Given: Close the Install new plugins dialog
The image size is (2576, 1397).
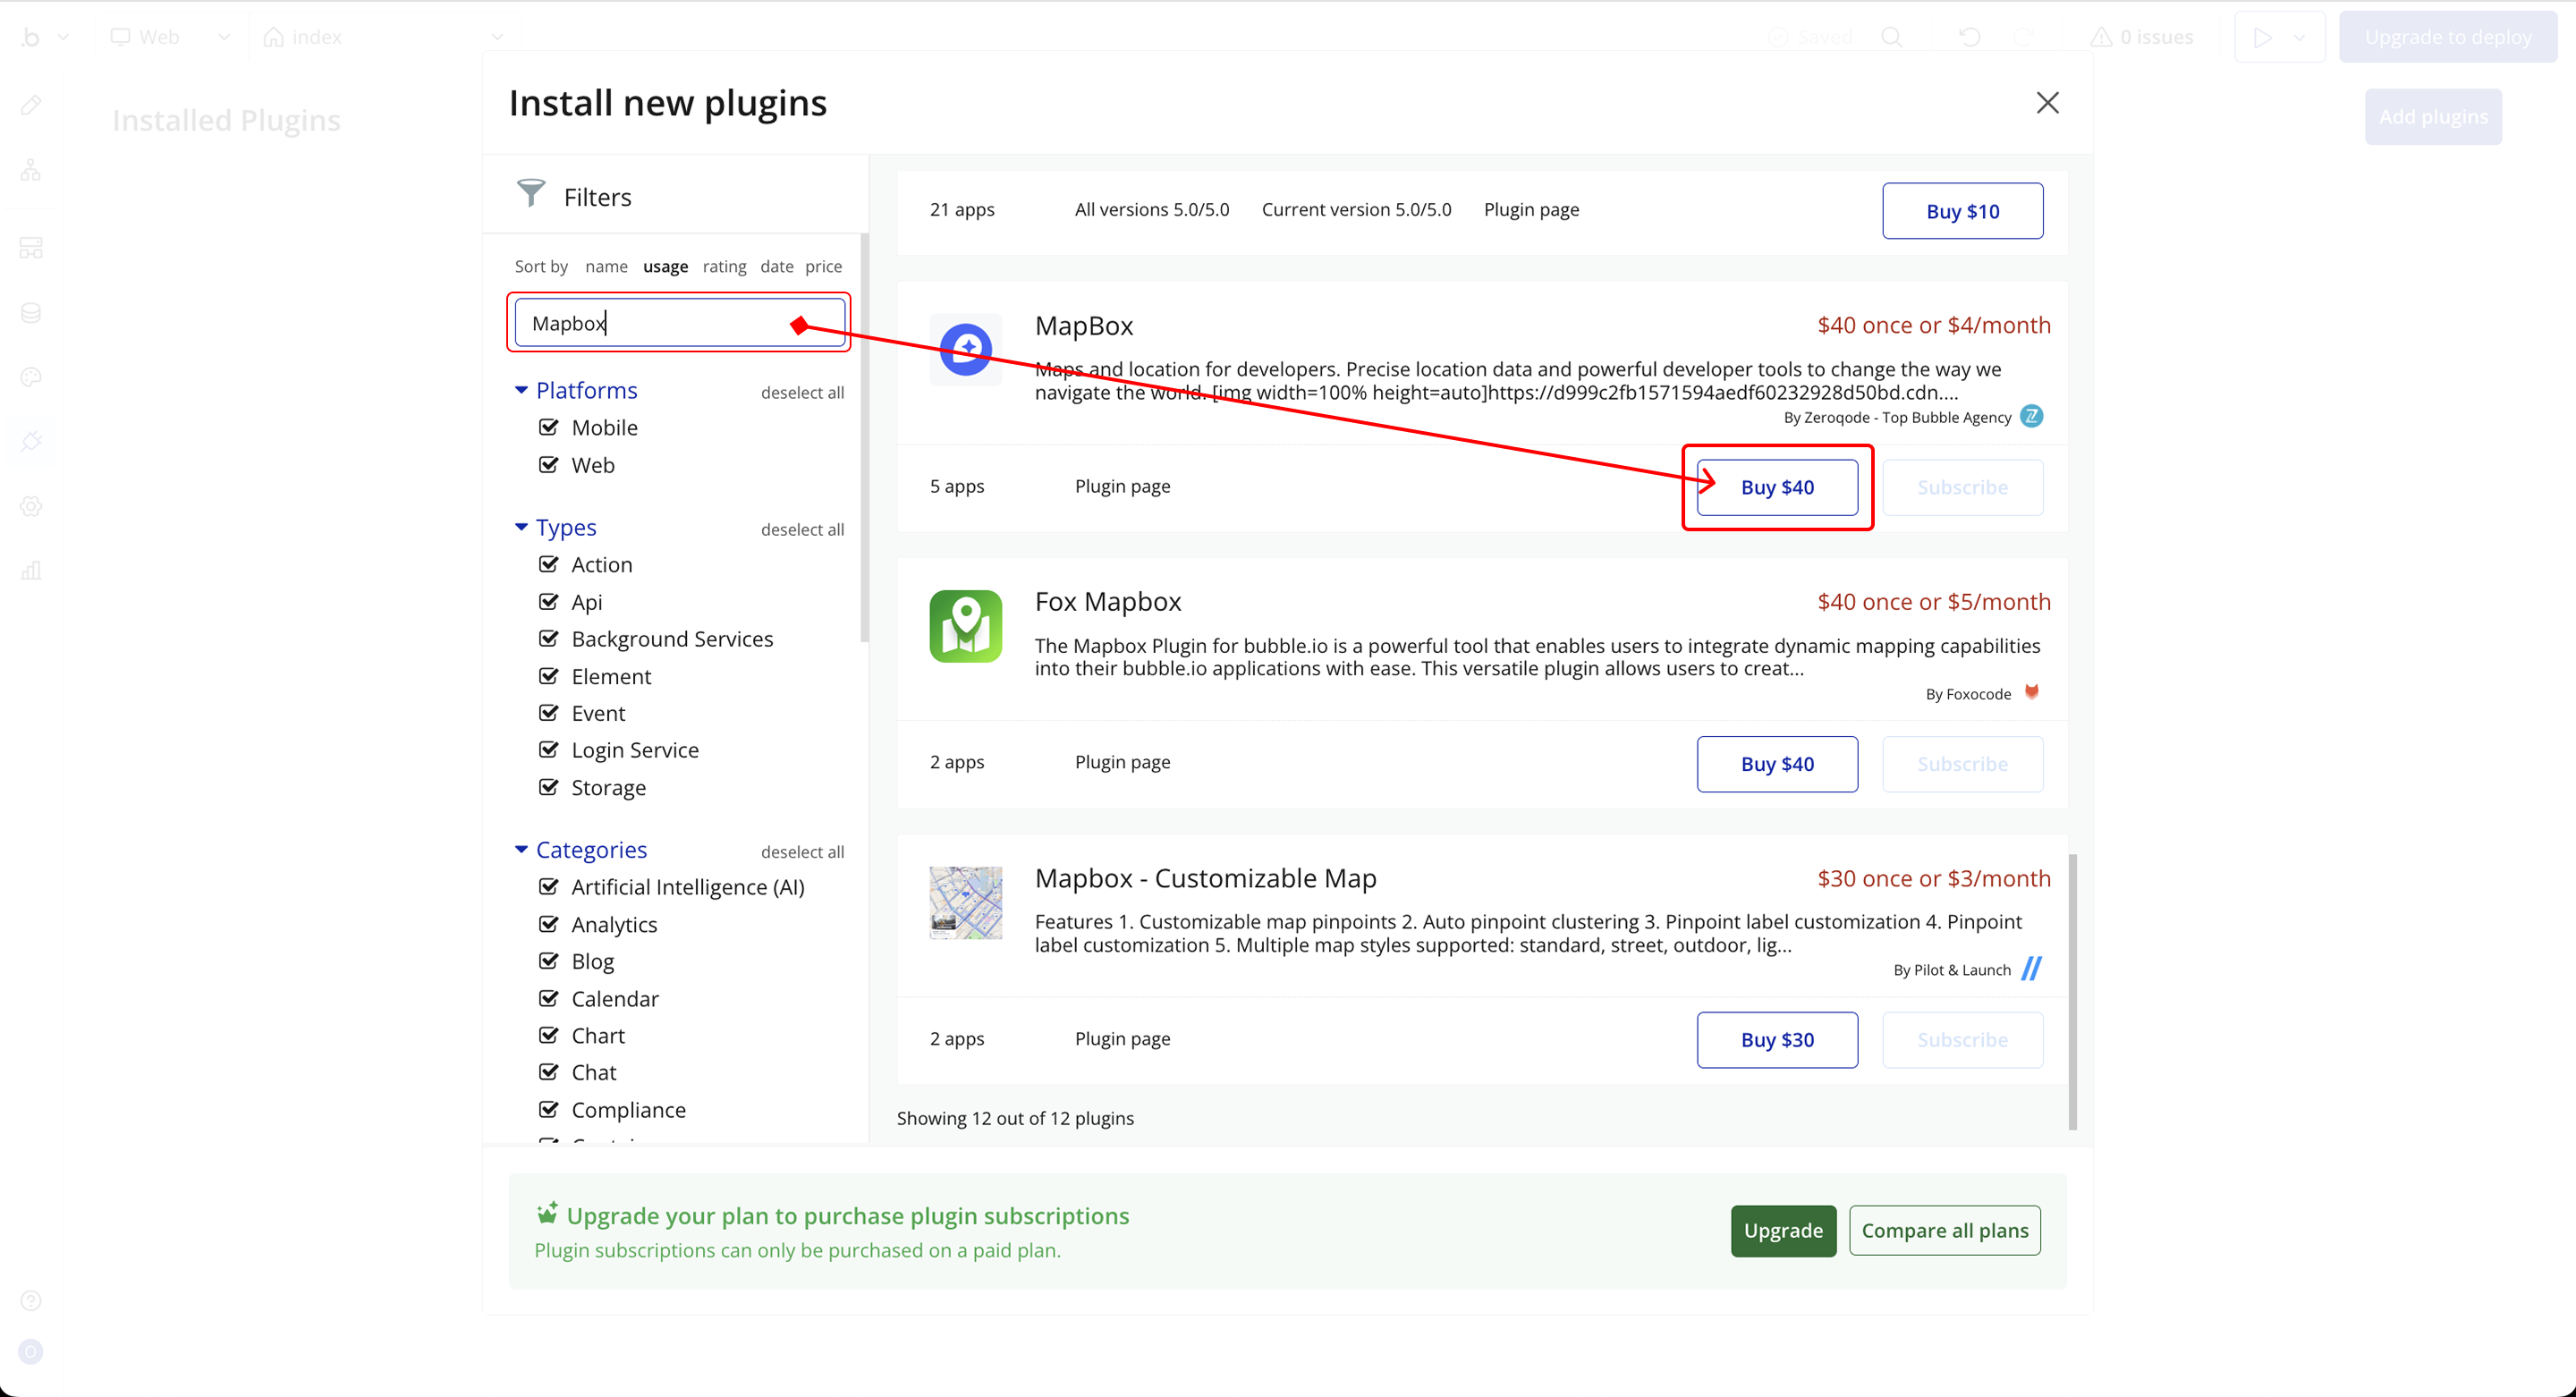Looking at the screenshot, I should 2047,103.
